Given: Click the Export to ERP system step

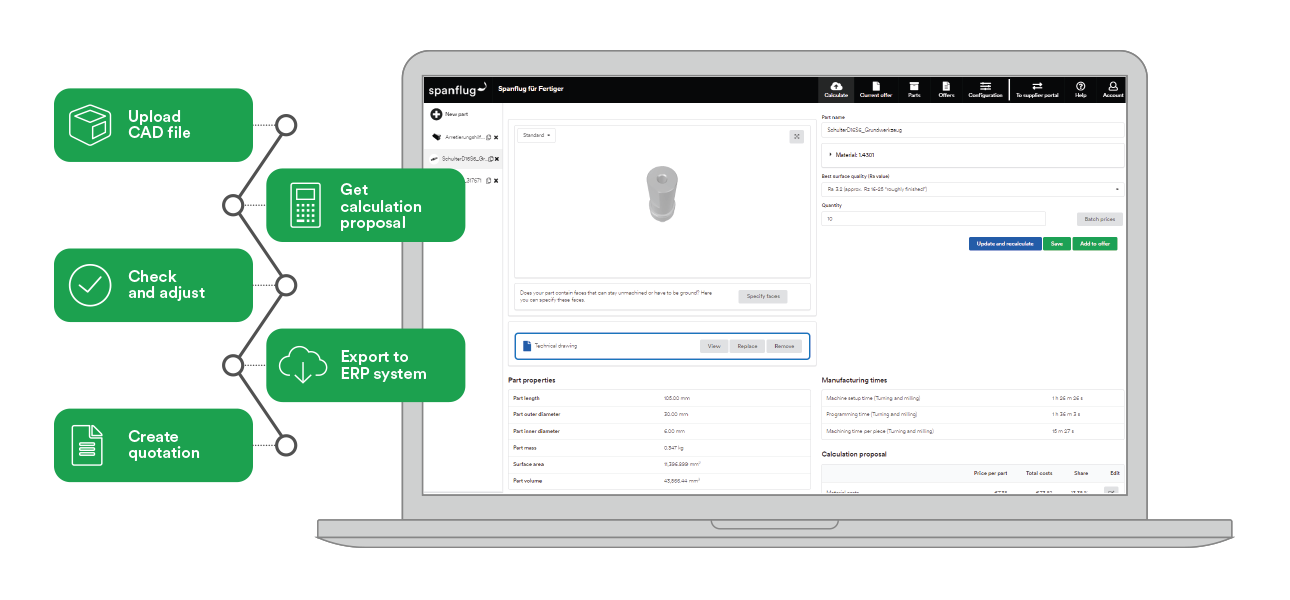Looking at the screenshot, I should pos(365,365).
